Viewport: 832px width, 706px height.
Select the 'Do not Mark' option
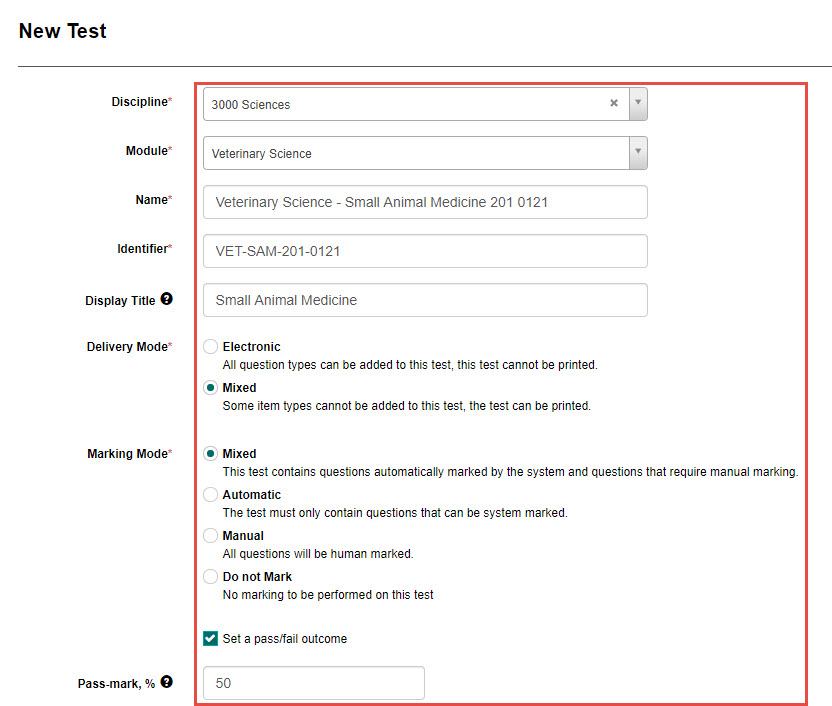pyautogui.click(x=210, y=577)
